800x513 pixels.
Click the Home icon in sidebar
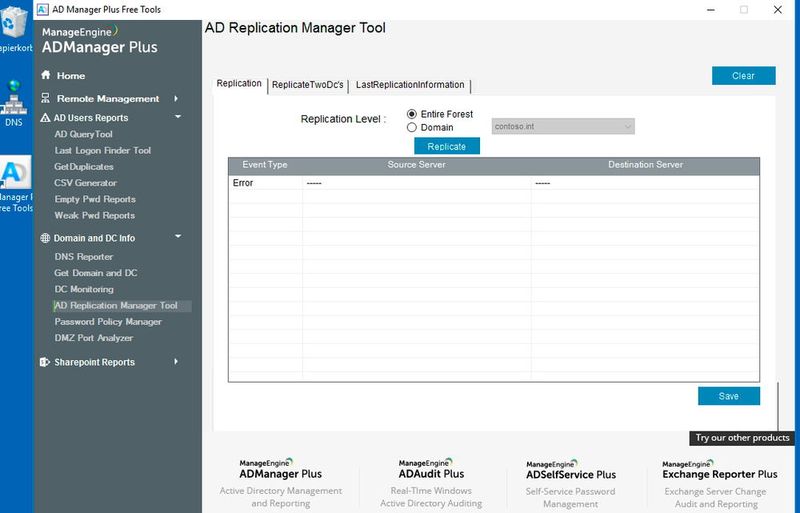[45, 76]
